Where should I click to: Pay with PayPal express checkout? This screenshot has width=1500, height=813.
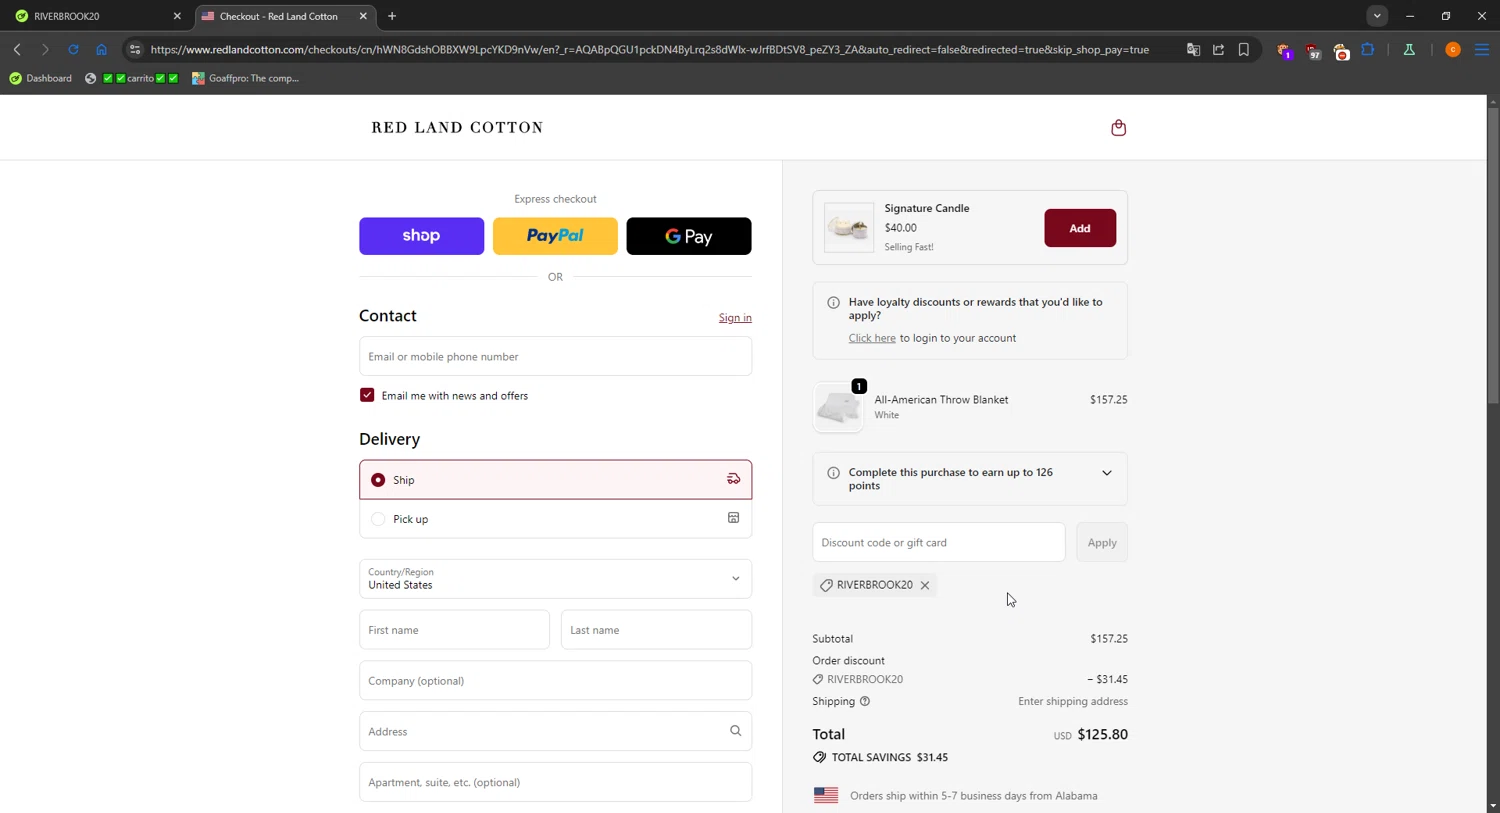[x=555, y=236]
